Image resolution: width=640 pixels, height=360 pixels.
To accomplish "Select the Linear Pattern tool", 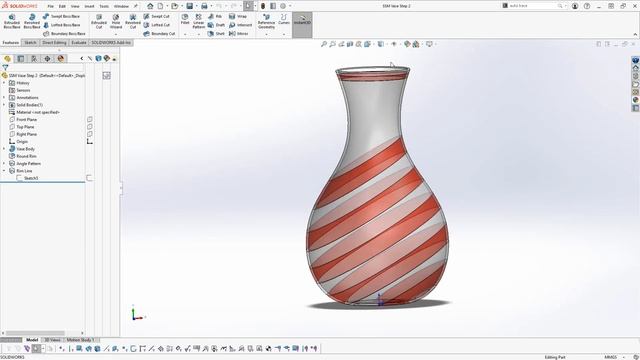I will click(198, 21).
